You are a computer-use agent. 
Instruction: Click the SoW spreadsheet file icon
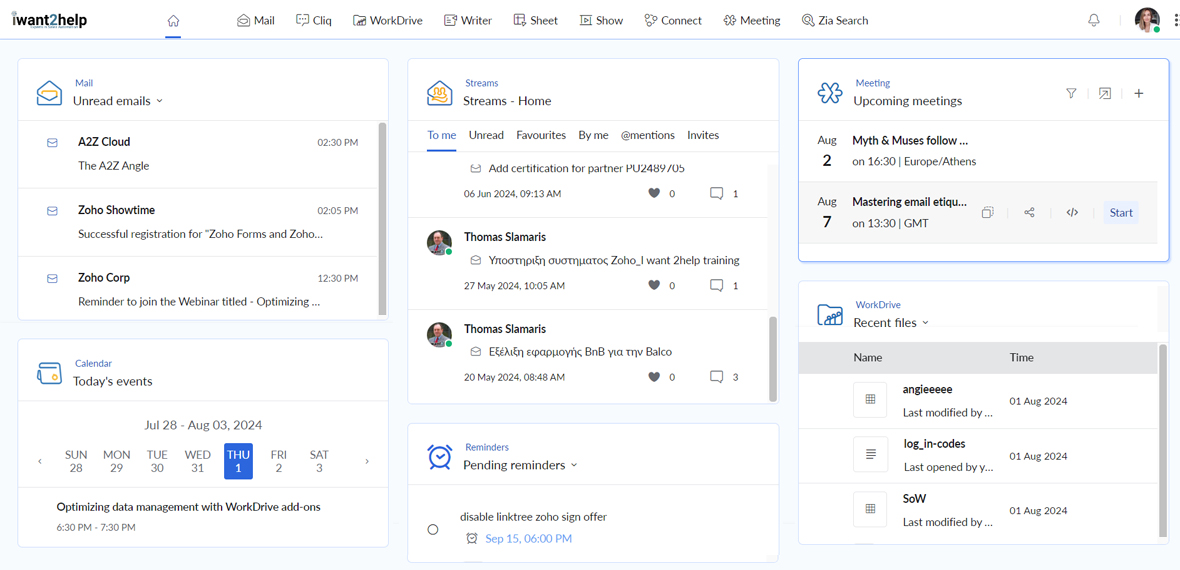point(871,508)
